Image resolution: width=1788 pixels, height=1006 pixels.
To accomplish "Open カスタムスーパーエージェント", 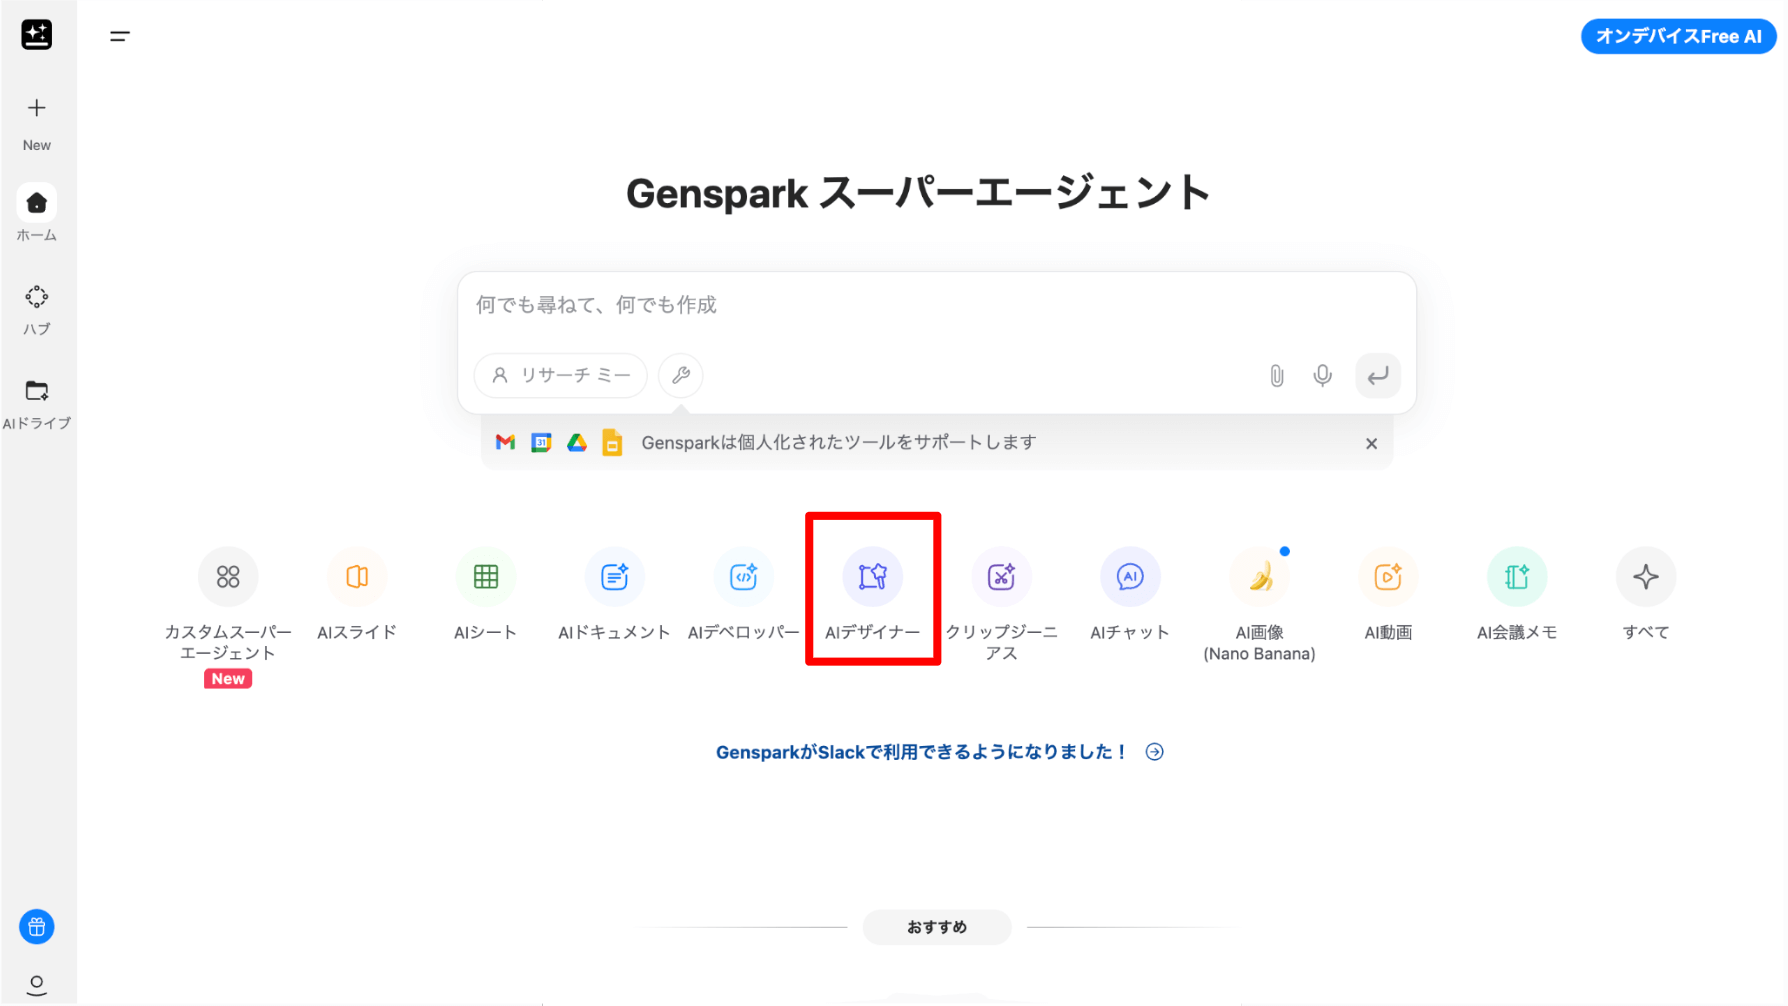I will point(228,577).
